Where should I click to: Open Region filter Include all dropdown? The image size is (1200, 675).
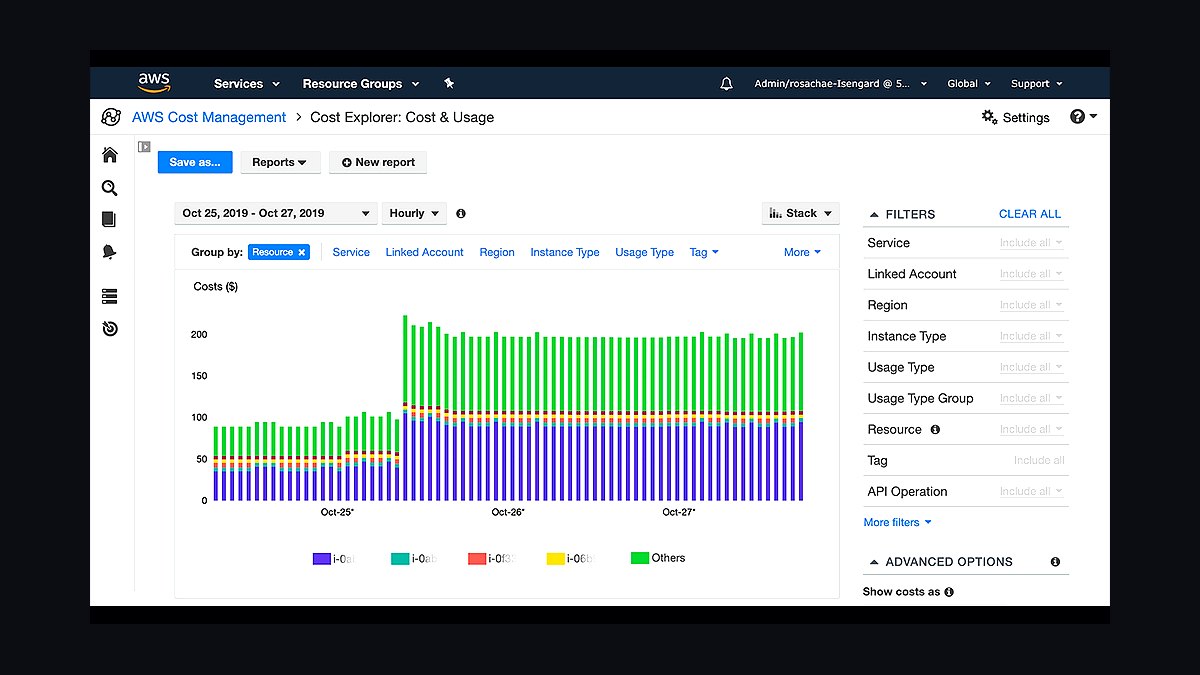click(x=1032, y=305)
